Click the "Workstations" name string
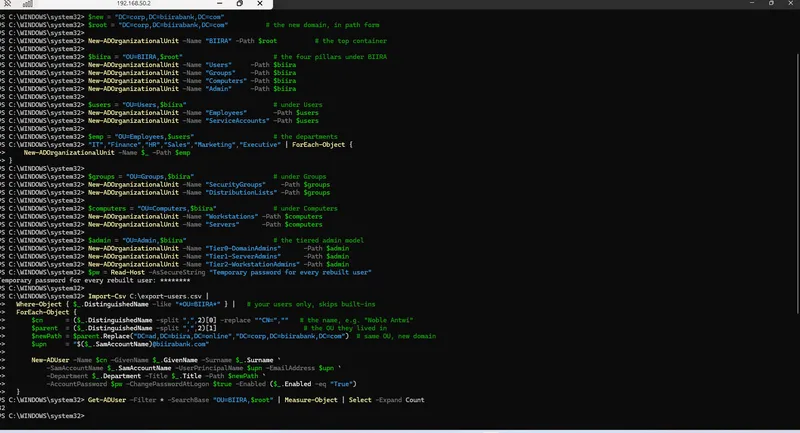 (x=232, y=216)
